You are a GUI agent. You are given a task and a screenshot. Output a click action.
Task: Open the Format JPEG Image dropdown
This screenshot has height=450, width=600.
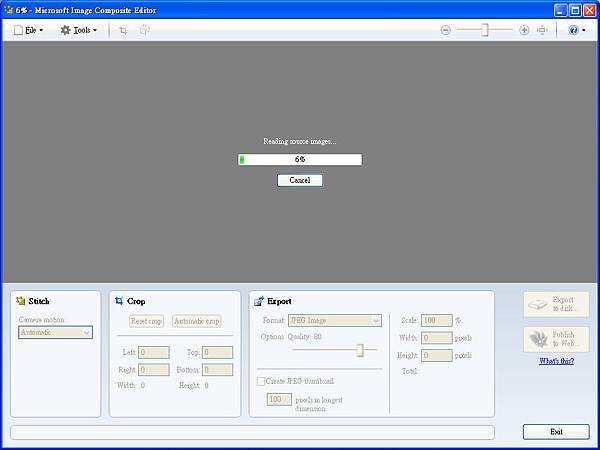click(x=335, y=321)
